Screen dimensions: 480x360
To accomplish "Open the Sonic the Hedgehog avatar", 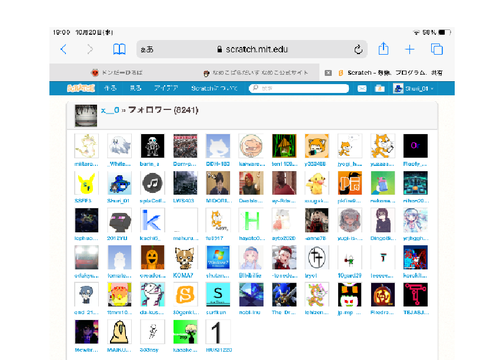I will click(x=284, y=295).
